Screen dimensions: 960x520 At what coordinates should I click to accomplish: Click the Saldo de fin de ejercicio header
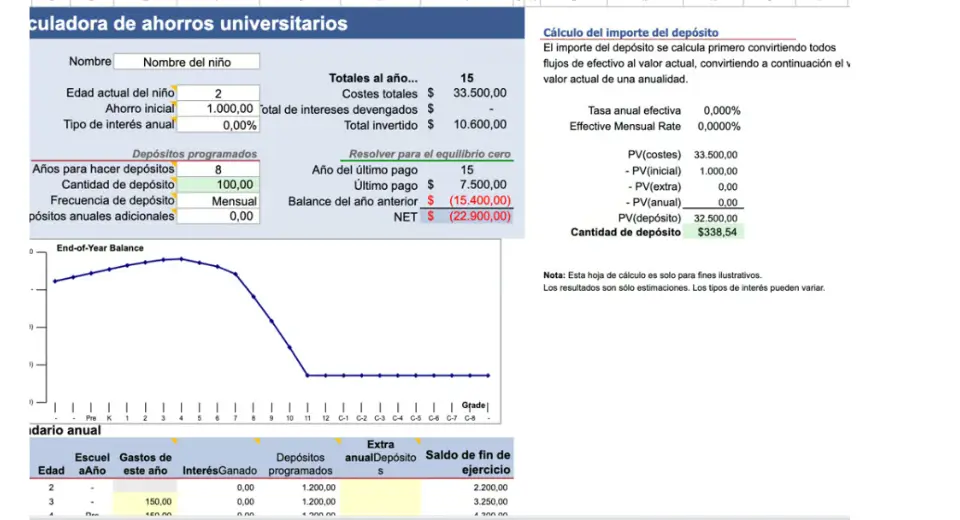pyautogui.click(x=468, y=462)
